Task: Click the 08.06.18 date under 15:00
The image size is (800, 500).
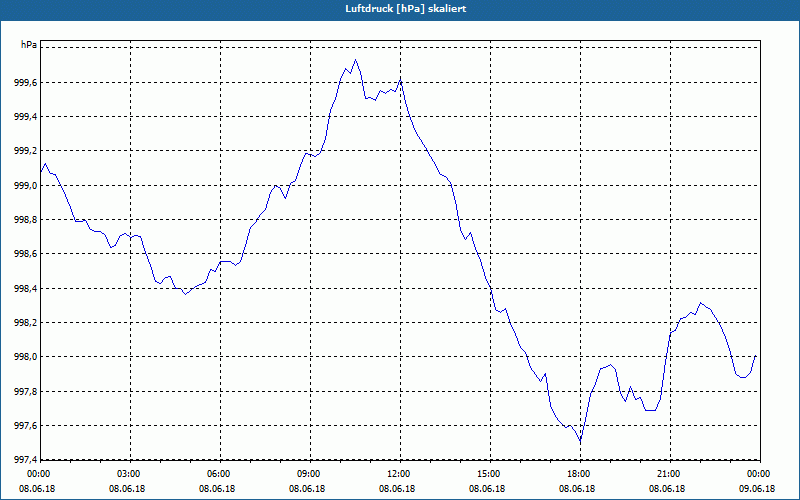Action: coord(487,489)
